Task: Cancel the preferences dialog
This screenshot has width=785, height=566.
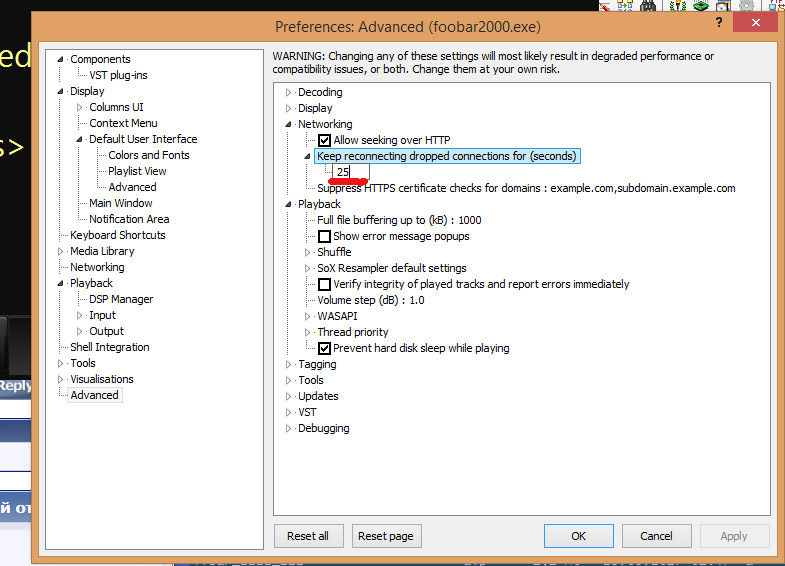Action: click(x=656, y=536)
